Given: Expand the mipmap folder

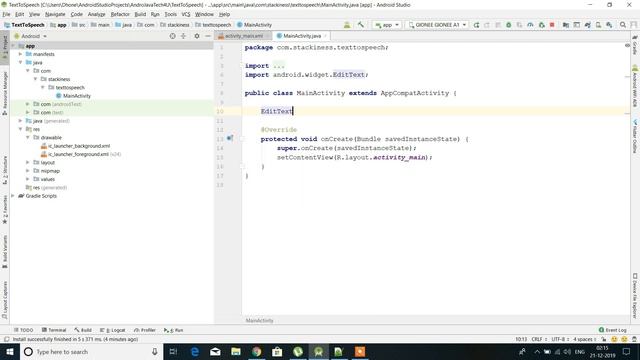Looking at the screenshot, I should coord(28,171).
